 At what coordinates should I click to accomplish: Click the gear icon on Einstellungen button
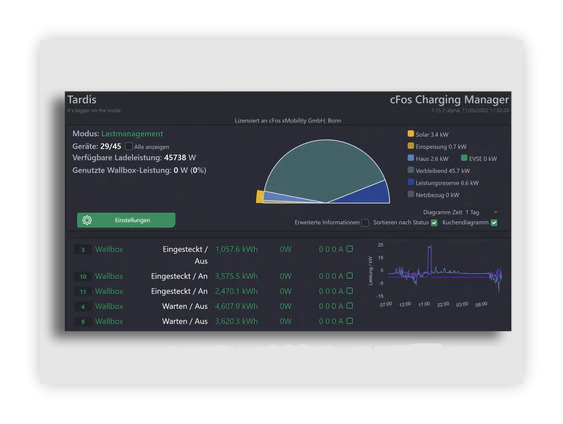coord(87,220)
